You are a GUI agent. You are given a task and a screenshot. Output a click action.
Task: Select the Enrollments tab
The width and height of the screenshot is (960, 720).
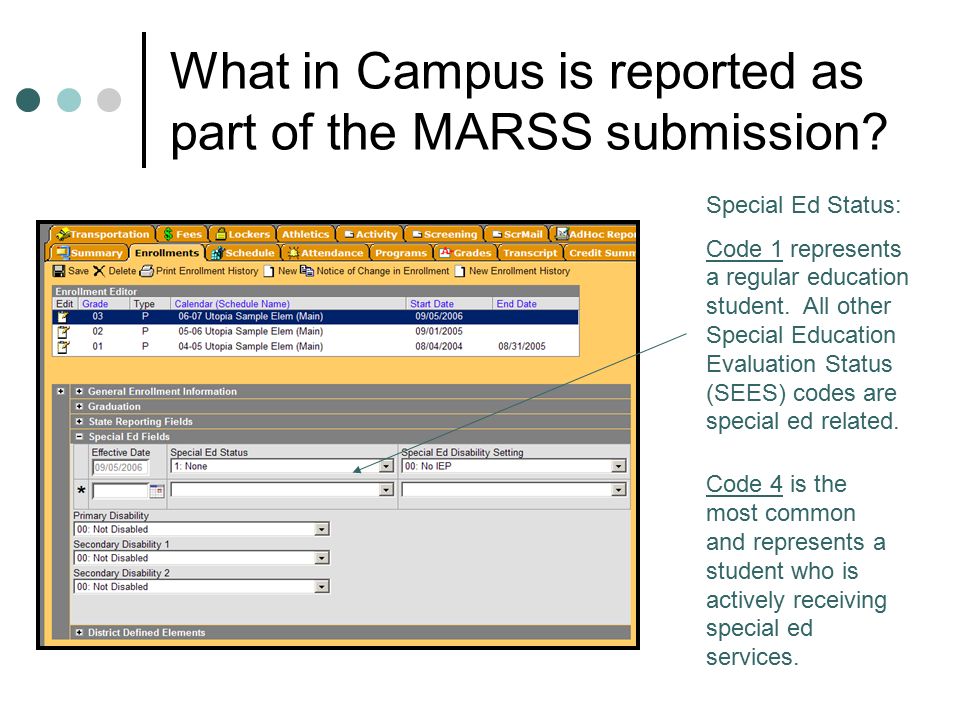[167, 252]
